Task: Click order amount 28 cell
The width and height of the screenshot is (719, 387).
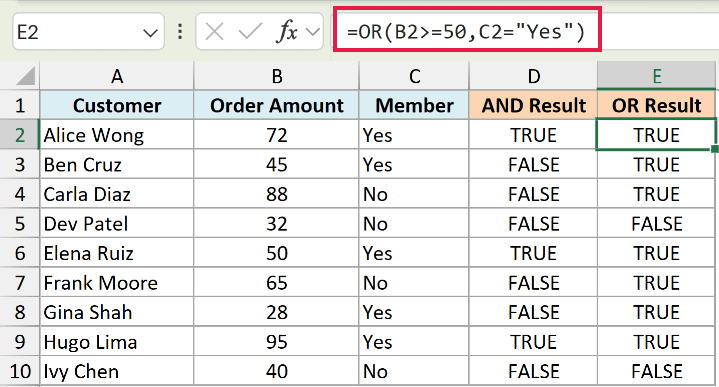Action: click(277, 312)
